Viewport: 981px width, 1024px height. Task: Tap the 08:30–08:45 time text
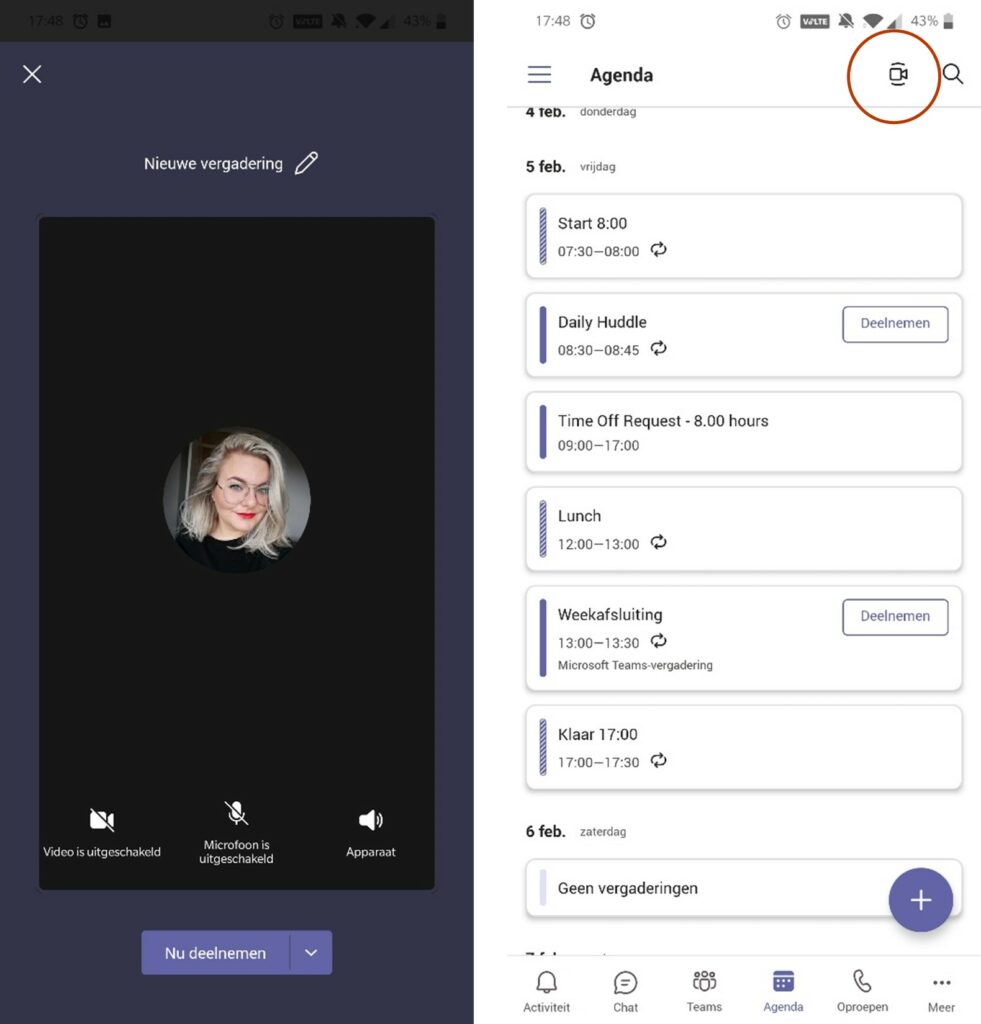(598, 350)
